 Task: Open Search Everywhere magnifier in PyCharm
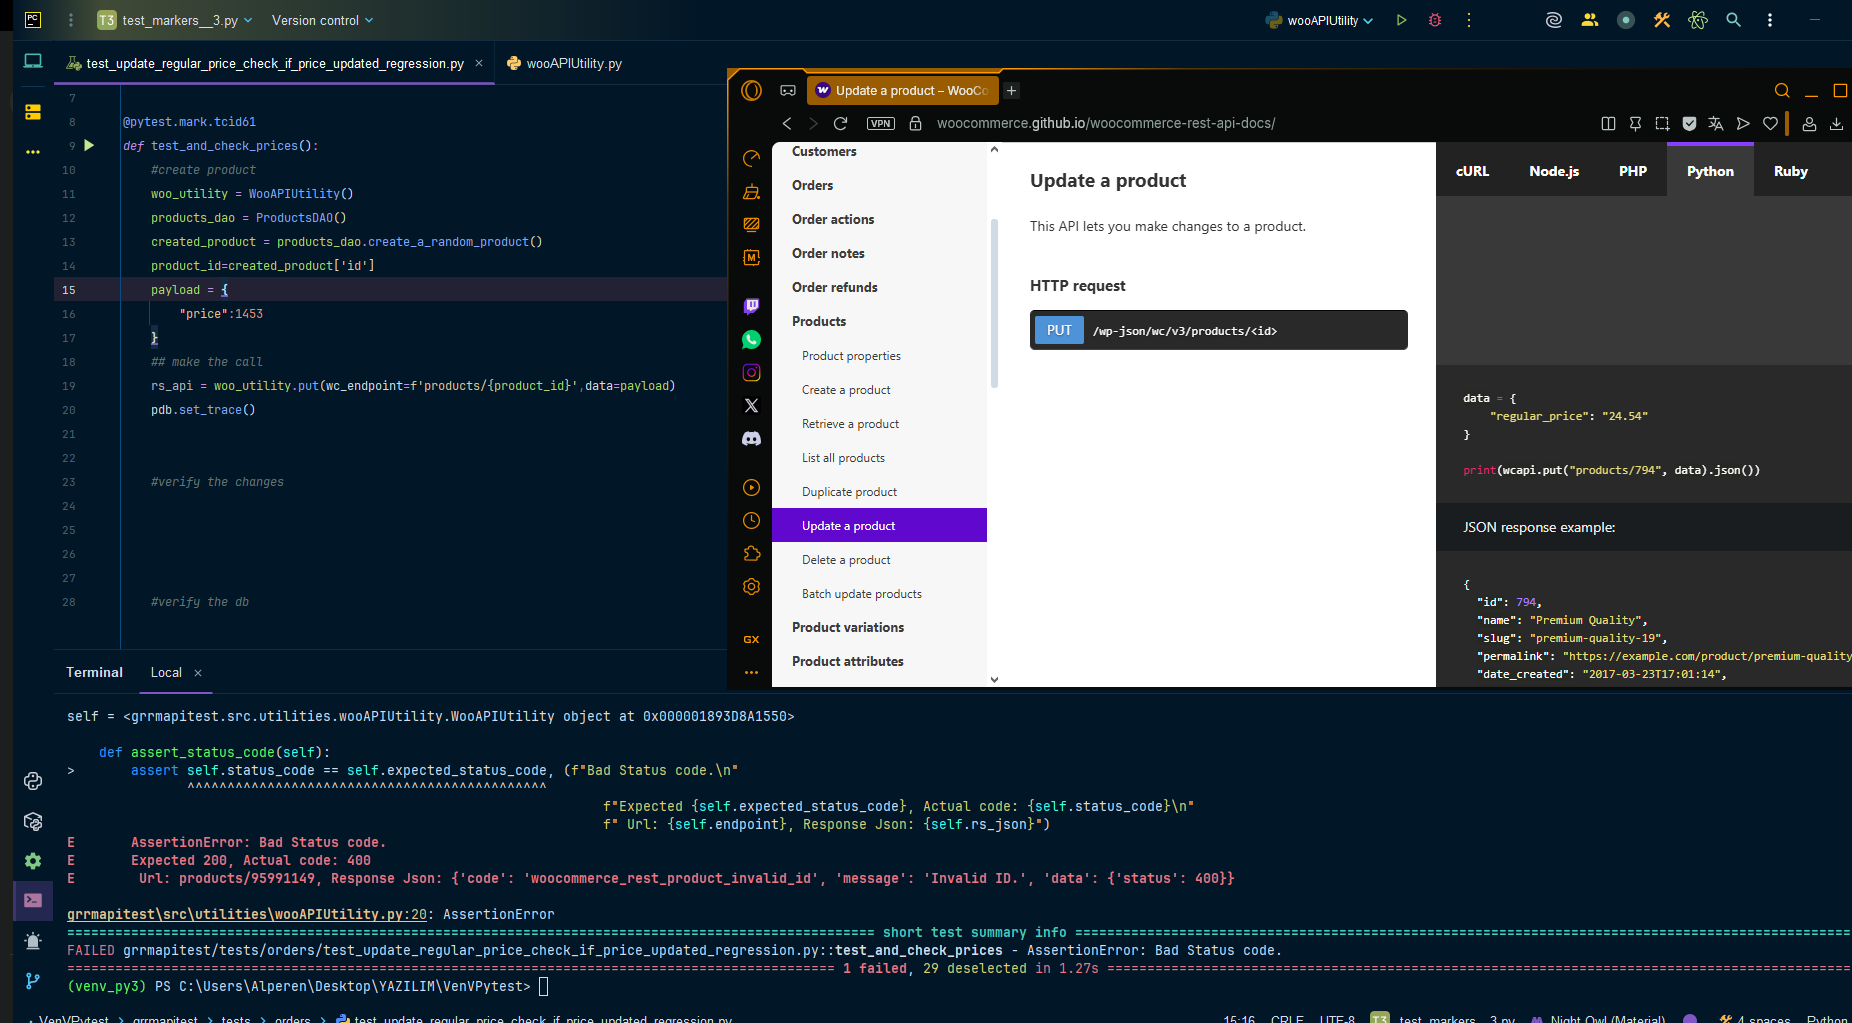coord(1733,20)
